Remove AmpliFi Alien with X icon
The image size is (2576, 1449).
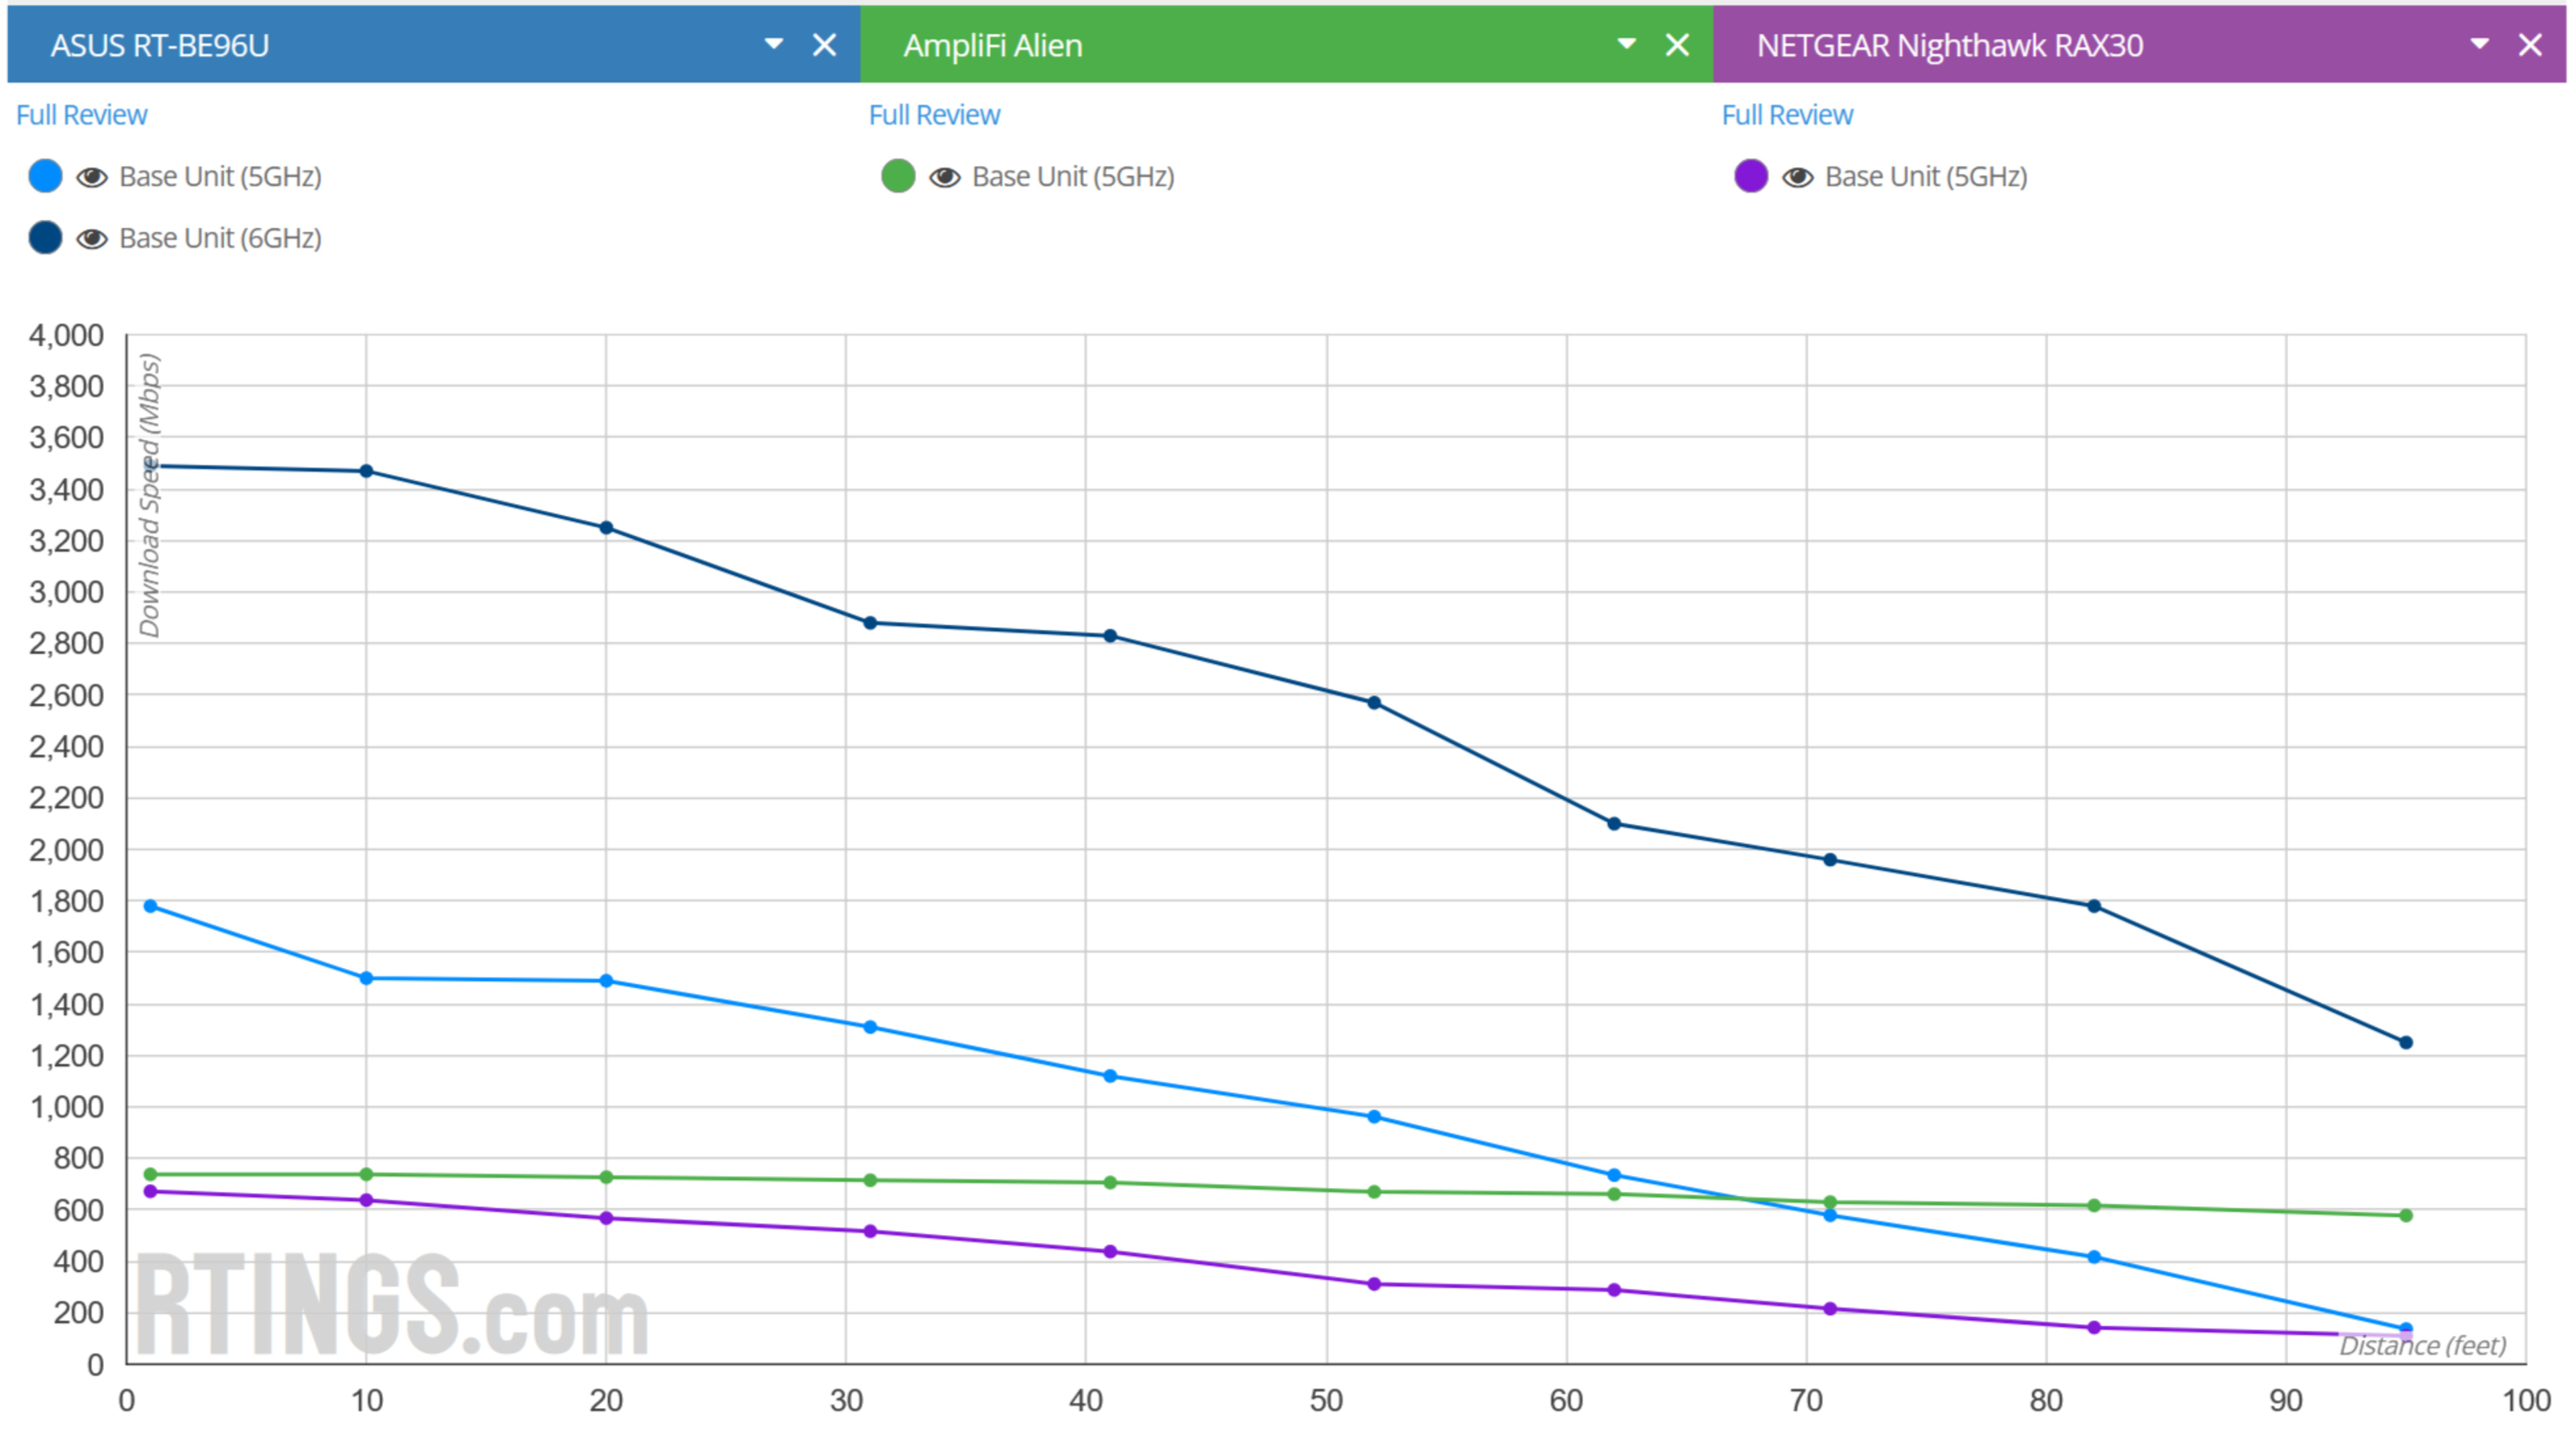coord(1677,45)
